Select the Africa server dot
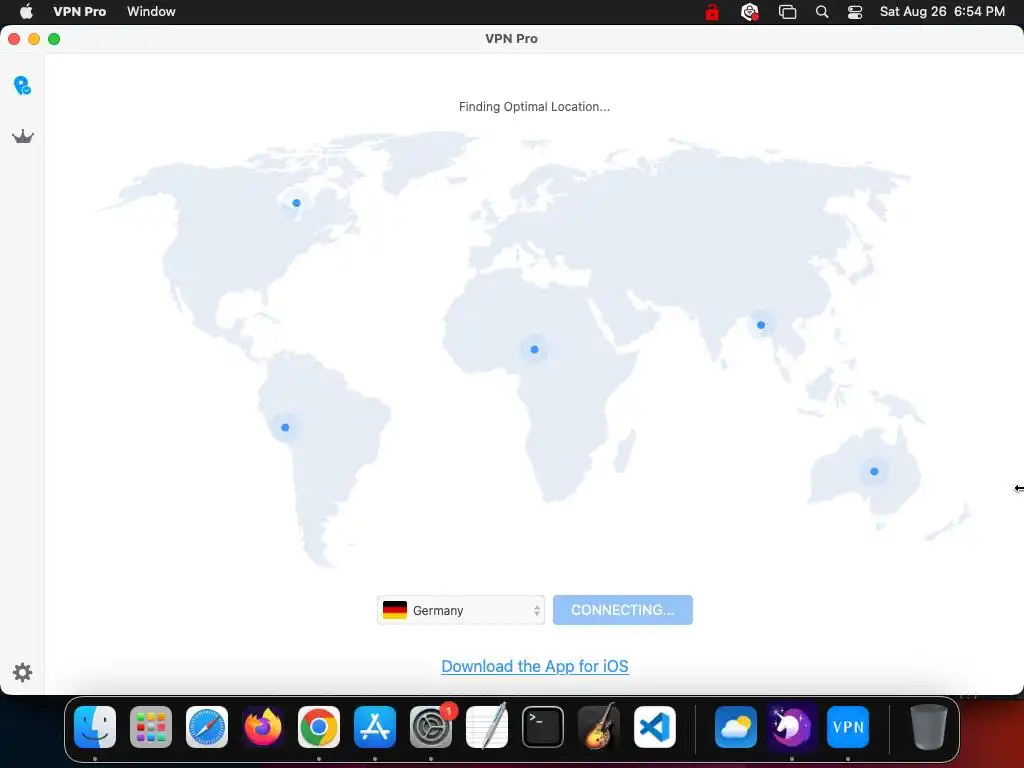The height and width of the screenshot is (768, 1024). click(534, 349)
